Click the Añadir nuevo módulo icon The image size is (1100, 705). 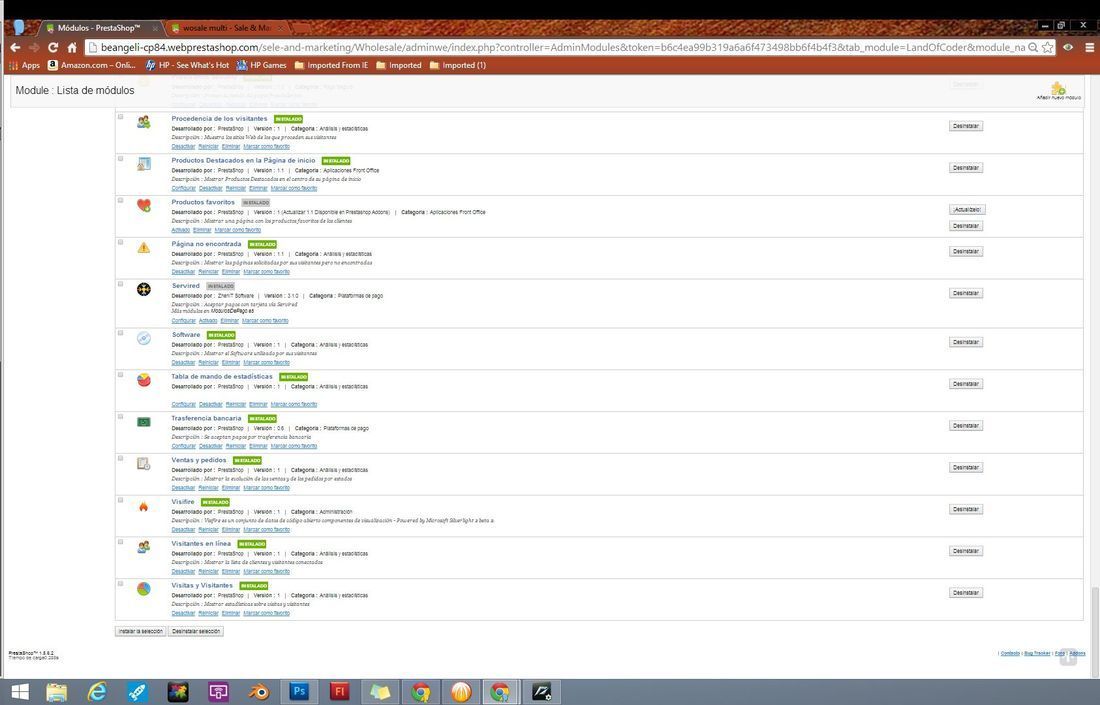1058,88
